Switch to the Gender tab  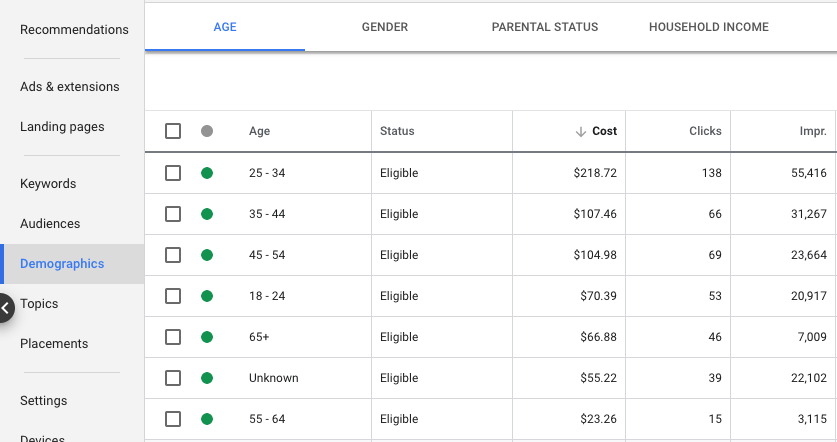[385, 27]
